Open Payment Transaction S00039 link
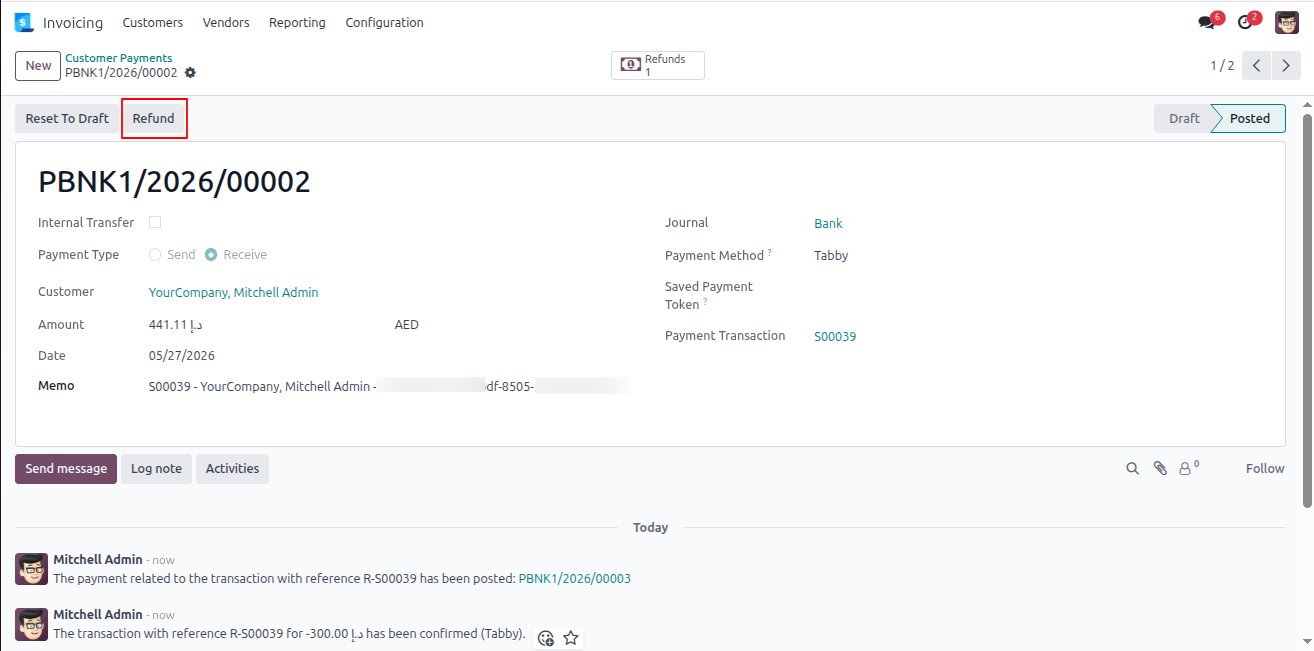Image resolution: width=1314 pixels, height=651 pixels. coord(835,337)
